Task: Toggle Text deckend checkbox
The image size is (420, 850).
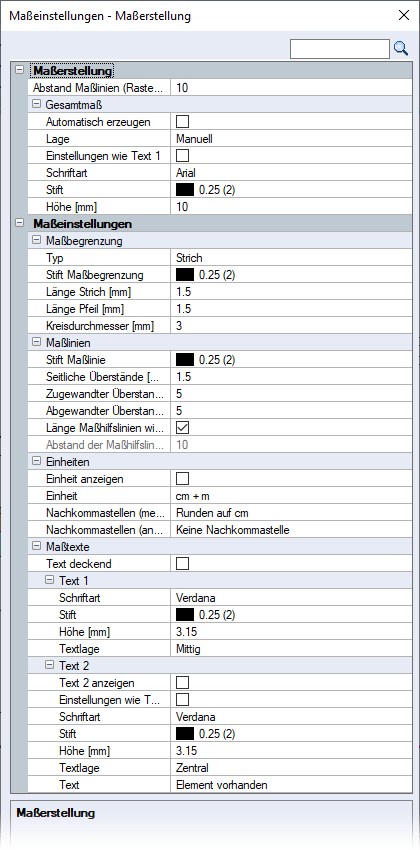Action: (183, 564)
